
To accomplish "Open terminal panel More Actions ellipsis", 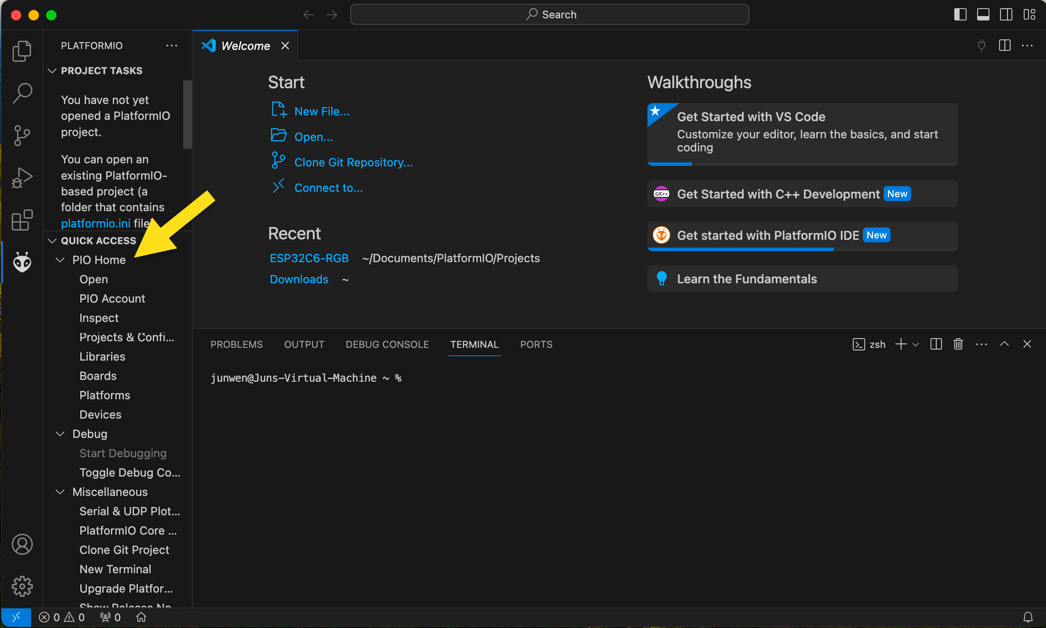I will pyautogui.click(x=981, y=344).
